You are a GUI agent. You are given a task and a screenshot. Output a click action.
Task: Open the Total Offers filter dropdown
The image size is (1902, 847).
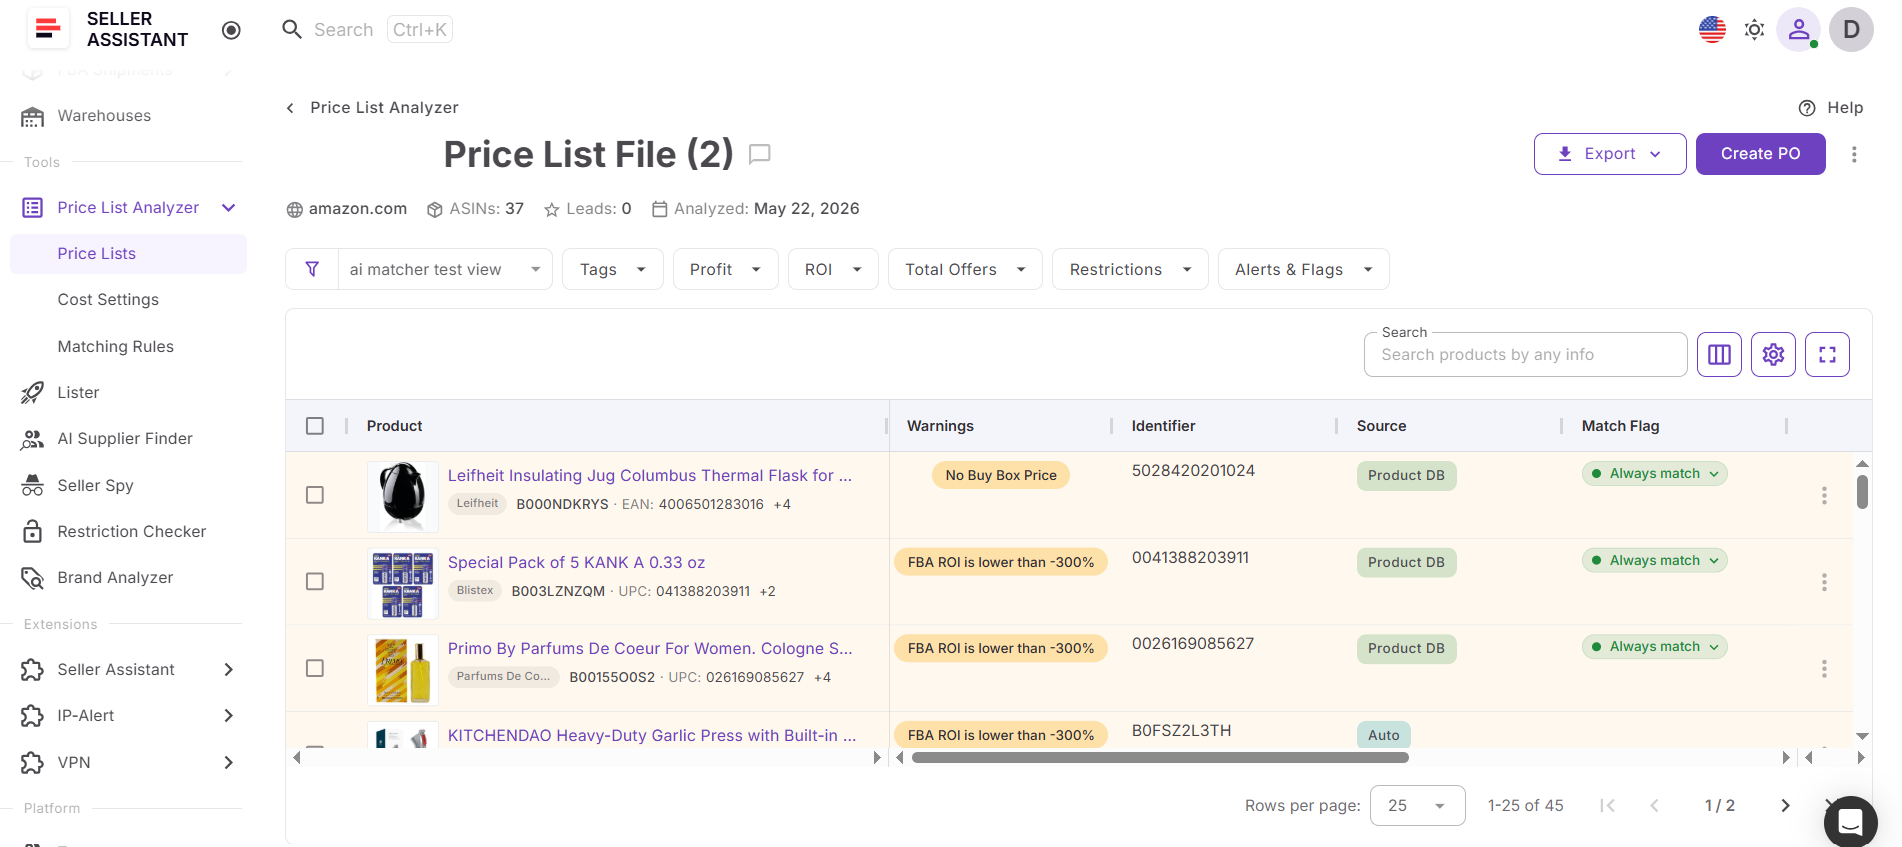[x=965, y=269]
